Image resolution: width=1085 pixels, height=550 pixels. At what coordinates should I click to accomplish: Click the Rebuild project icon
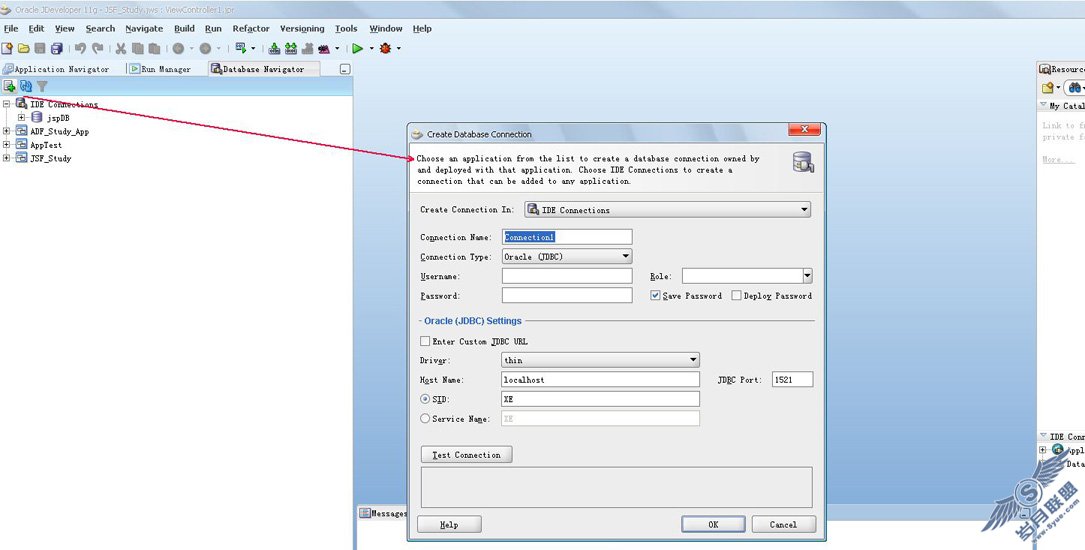coord(291,48)
